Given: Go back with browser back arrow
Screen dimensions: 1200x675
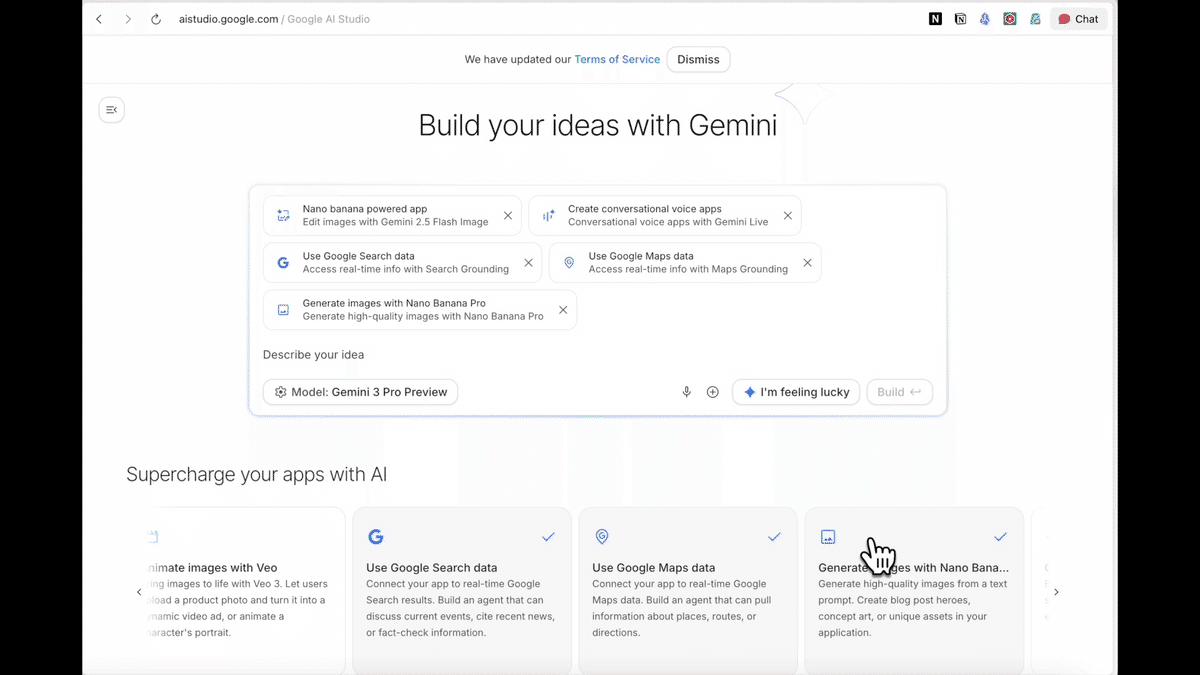Looking at the screenshot, I should point(99,19).
